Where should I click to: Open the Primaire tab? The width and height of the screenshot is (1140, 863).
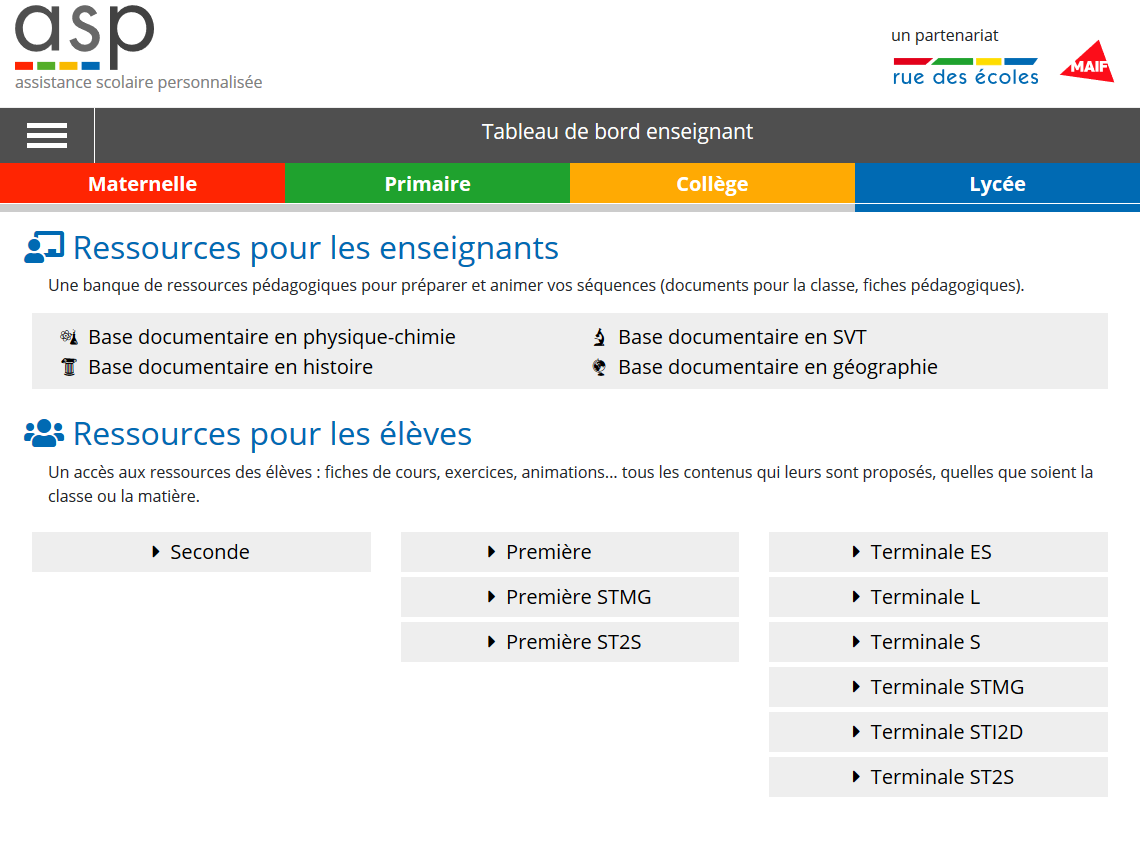click(x=427, y=183)
